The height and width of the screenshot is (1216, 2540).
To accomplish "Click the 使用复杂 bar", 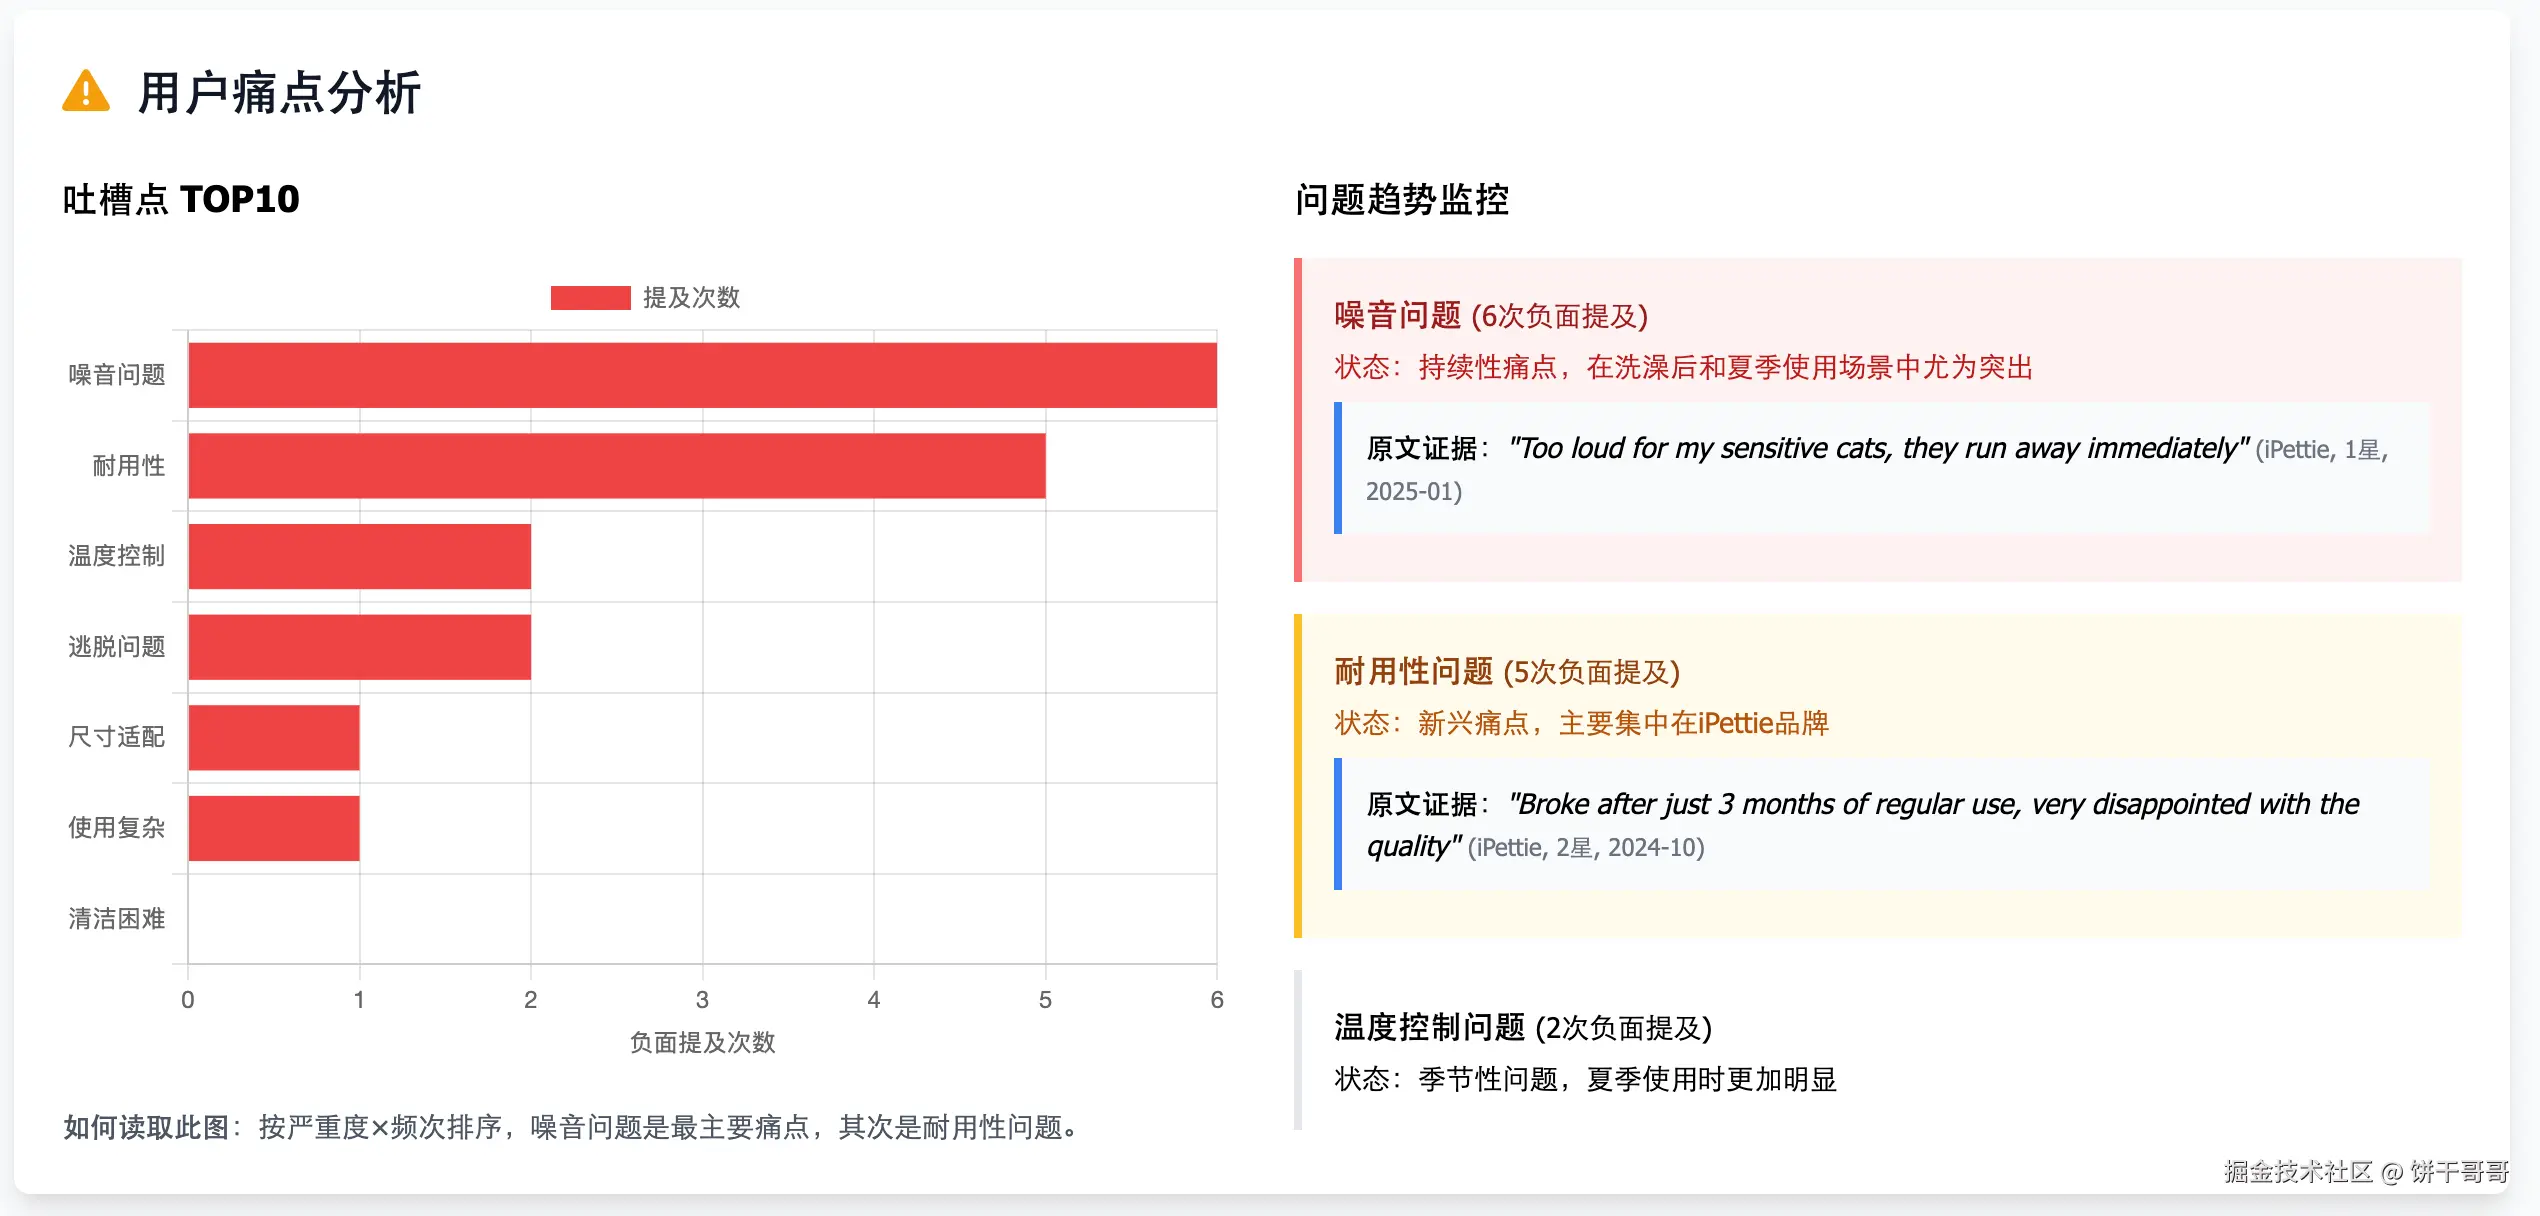I will pos(273,828).
